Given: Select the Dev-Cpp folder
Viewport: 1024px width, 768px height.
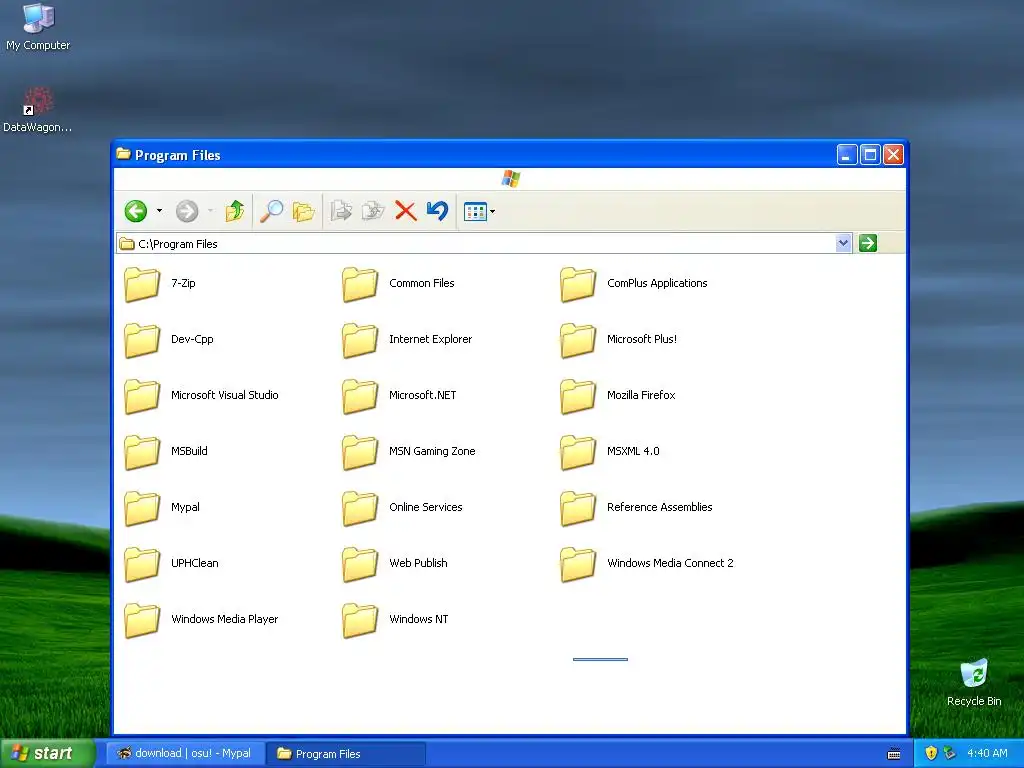Looking at the screenshot, I should pos(168,340).
